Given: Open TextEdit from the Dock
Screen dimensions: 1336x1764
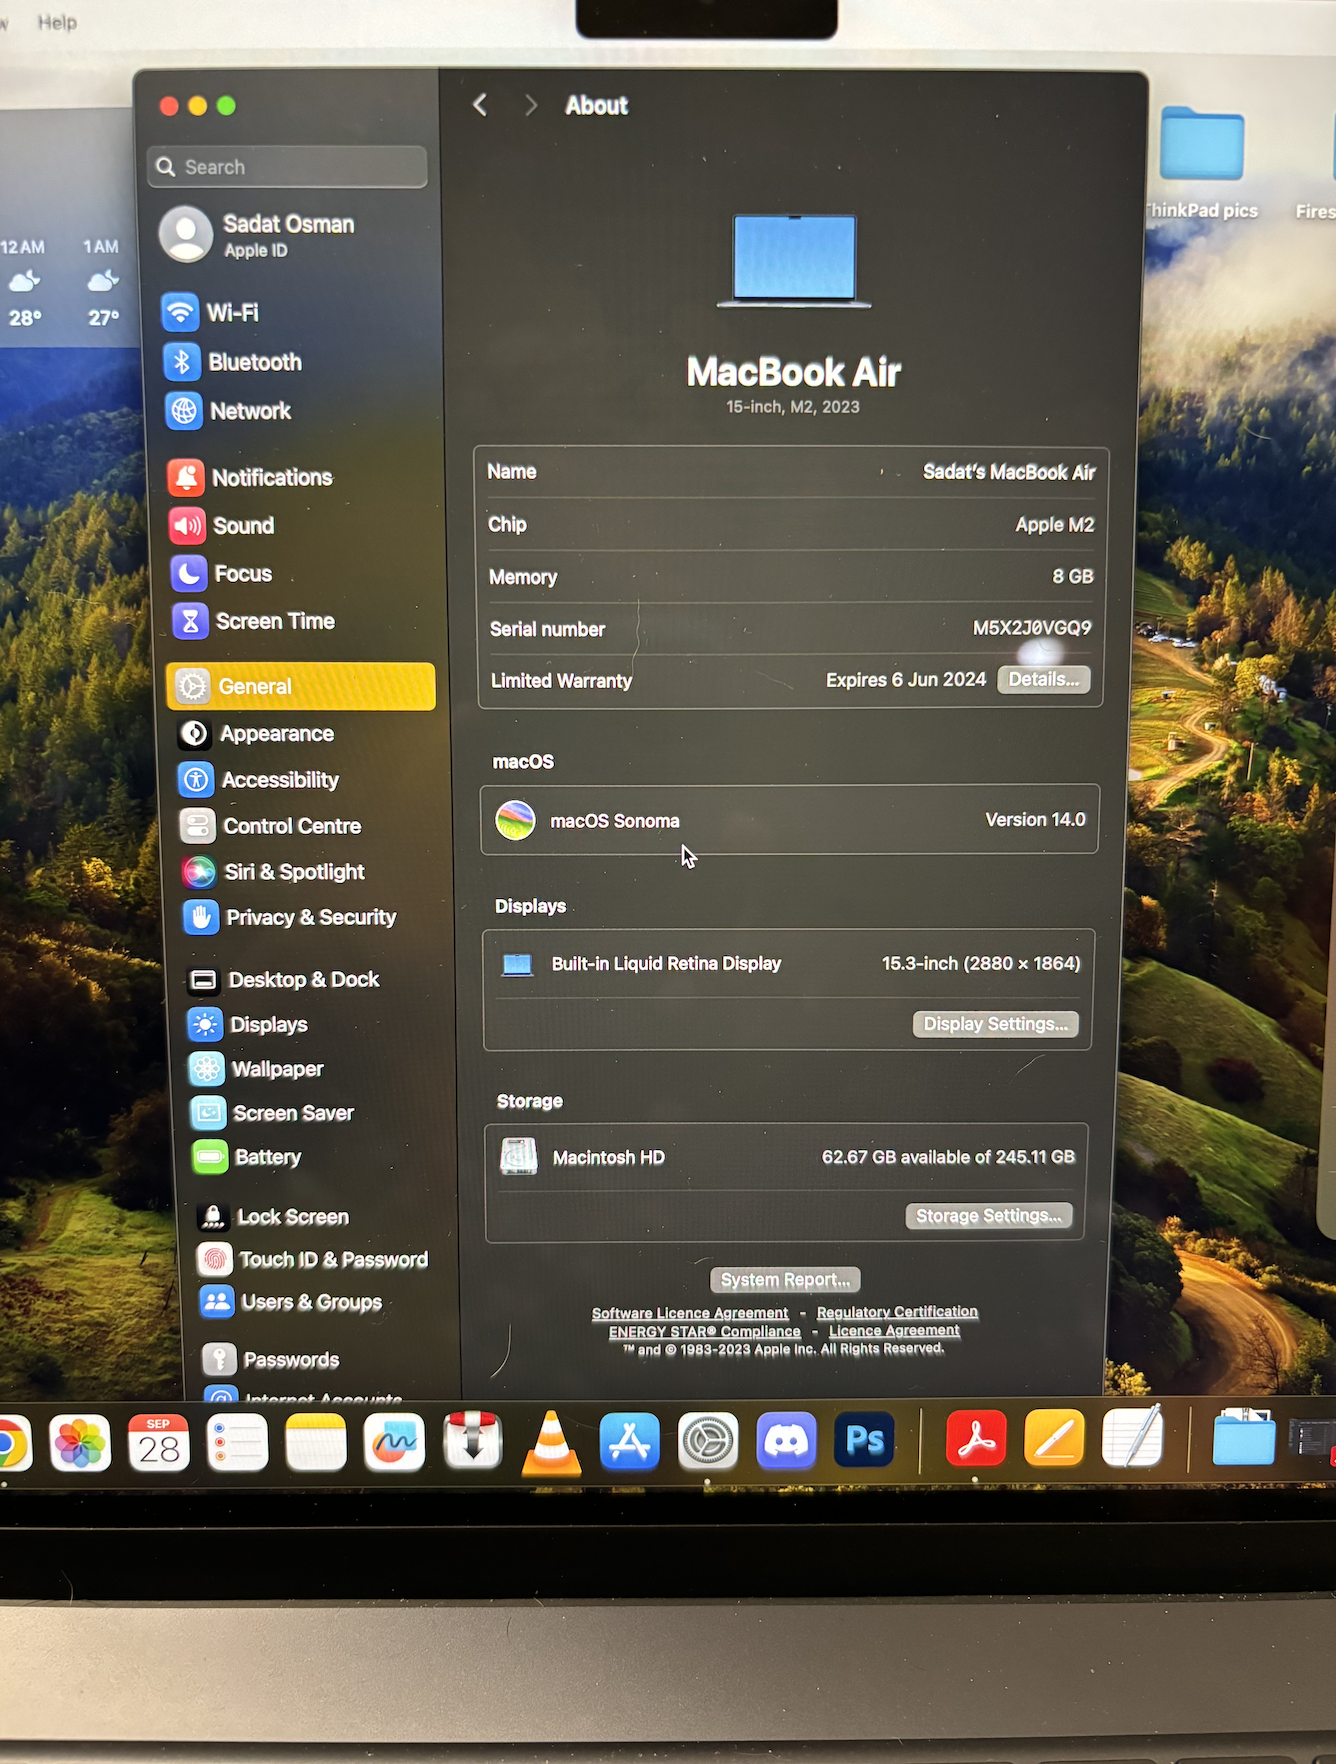Looking at the screenshot, I should 1132,1438.
